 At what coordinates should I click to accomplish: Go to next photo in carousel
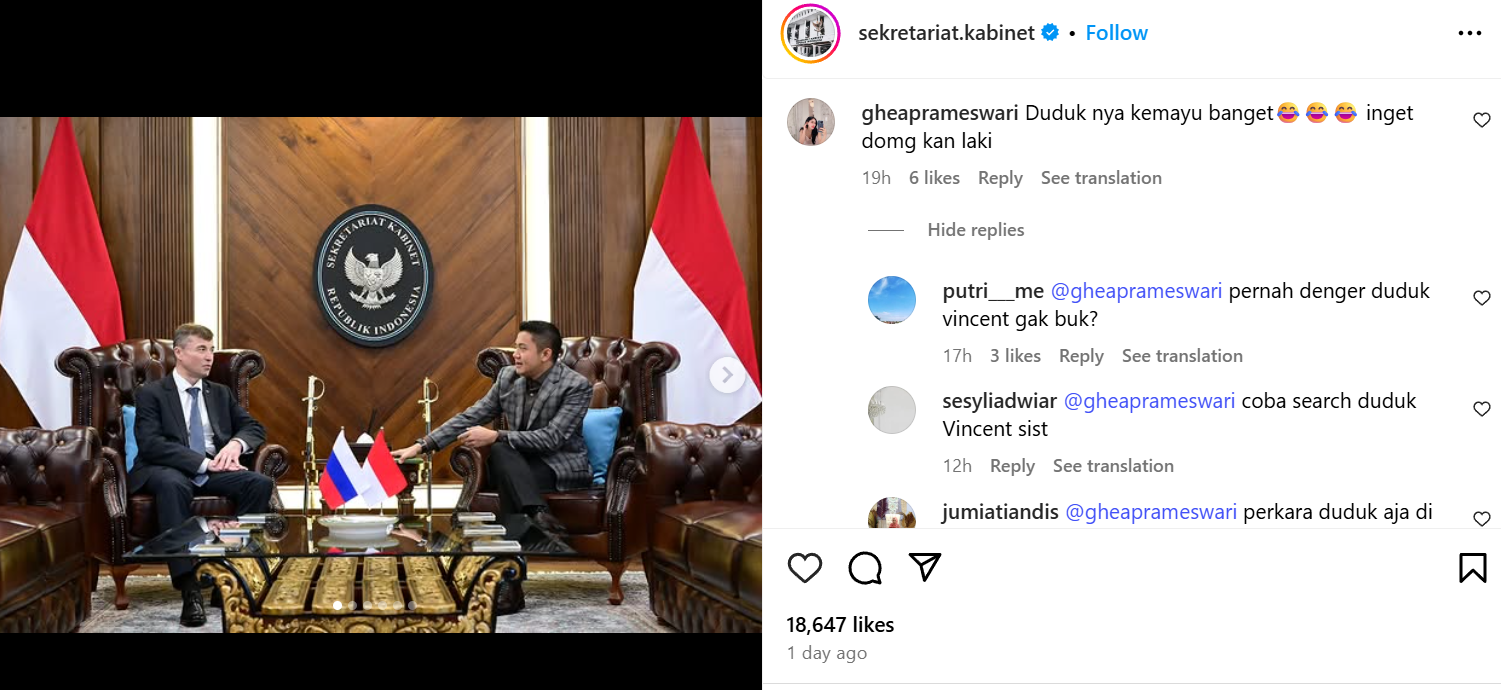click(x=727, y=375)
